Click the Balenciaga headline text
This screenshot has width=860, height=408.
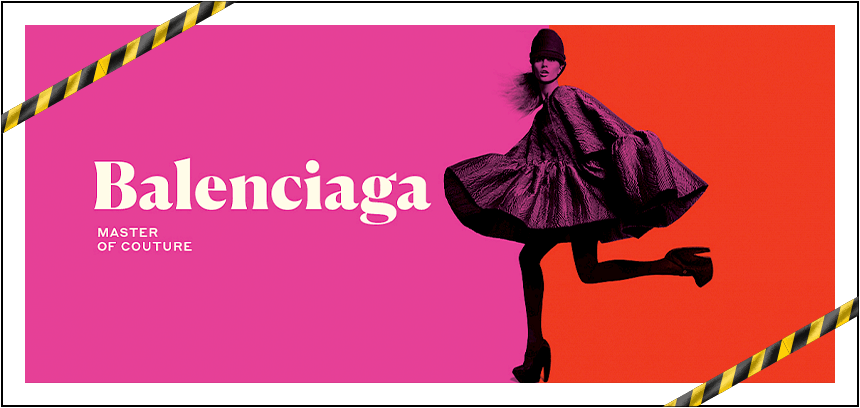coord(262,191)
